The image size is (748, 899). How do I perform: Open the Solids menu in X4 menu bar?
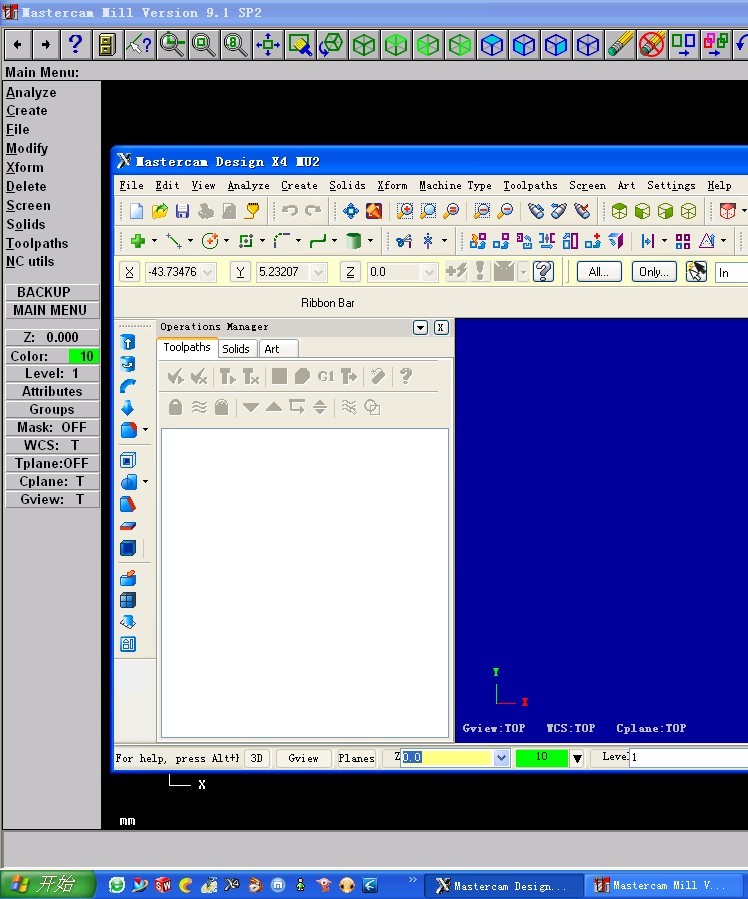point(347,185)
